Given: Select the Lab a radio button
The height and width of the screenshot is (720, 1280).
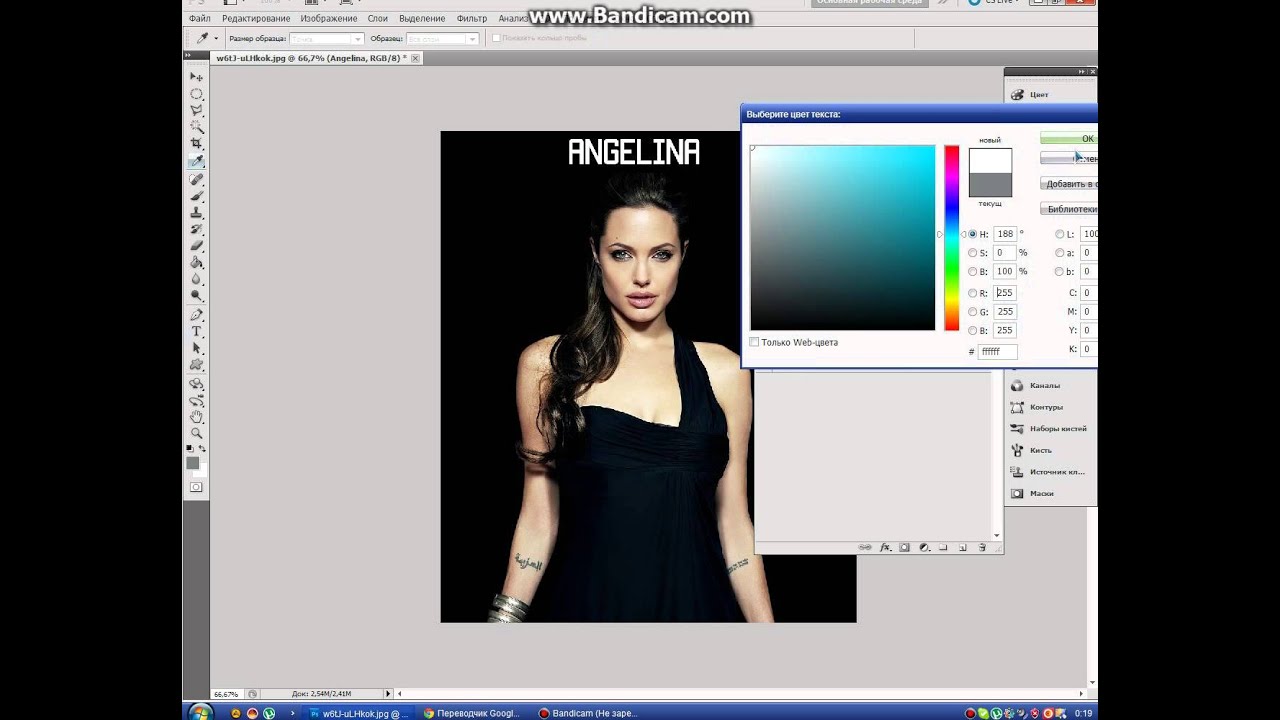Looking at the screenshot, I should [x=1059, y=253].
